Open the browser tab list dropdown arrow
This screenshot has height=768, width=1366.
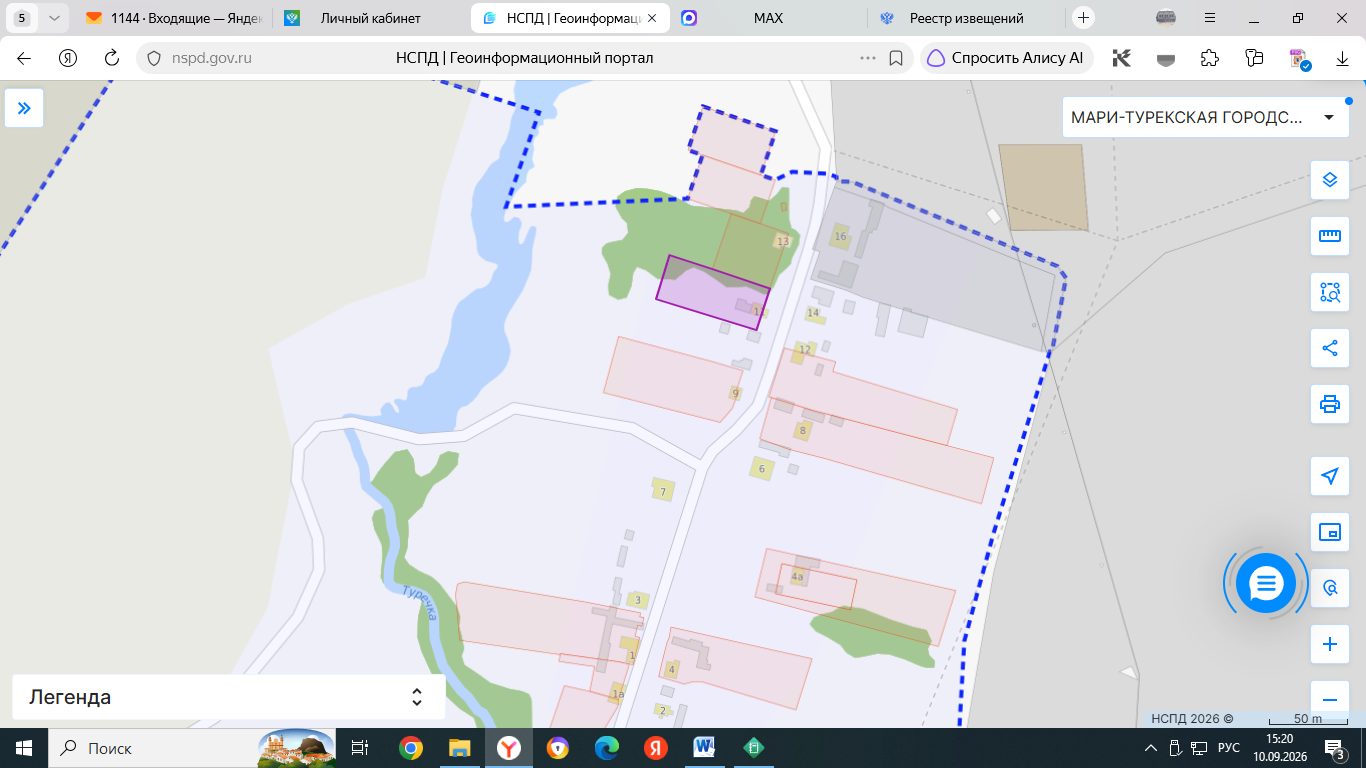pos(54,18)
